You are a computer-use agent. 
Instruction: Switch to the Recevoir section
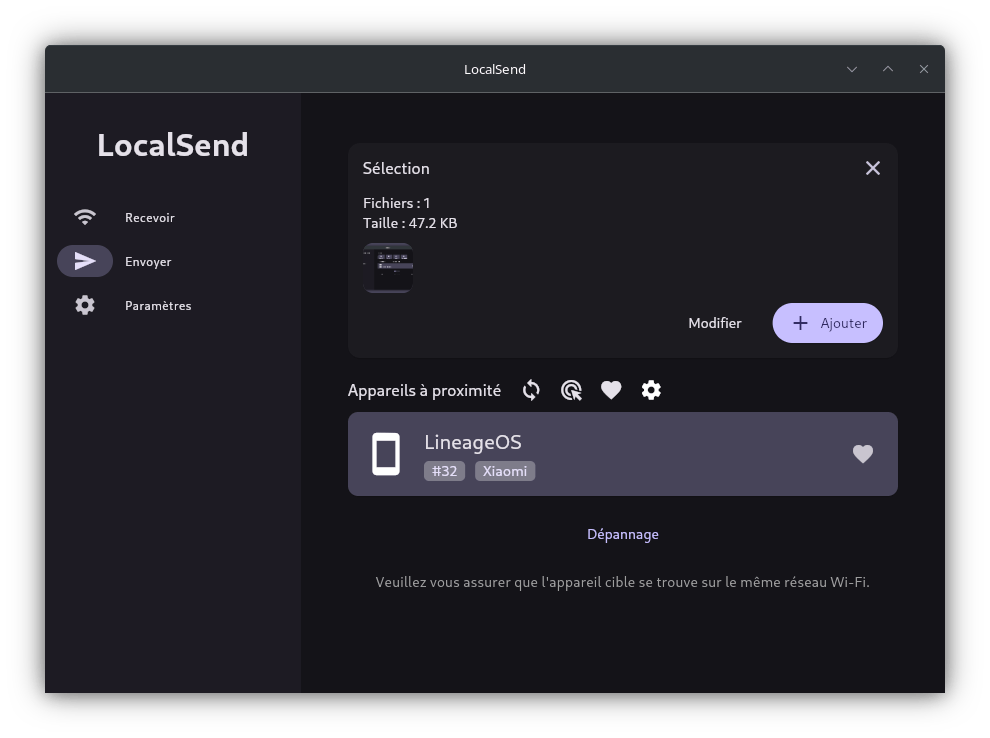[149, 217]
